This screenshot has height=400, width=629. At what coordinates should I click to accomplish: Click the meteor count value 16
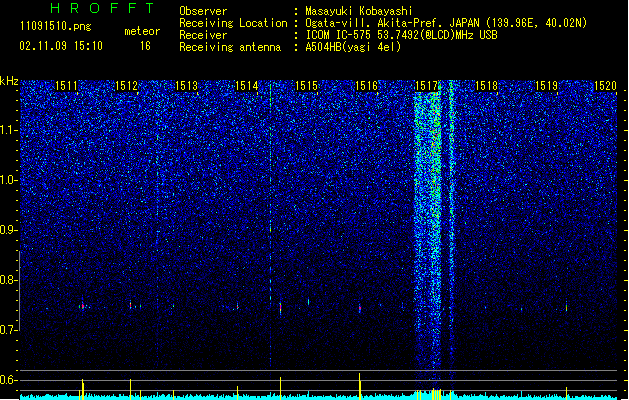point(145,46)
